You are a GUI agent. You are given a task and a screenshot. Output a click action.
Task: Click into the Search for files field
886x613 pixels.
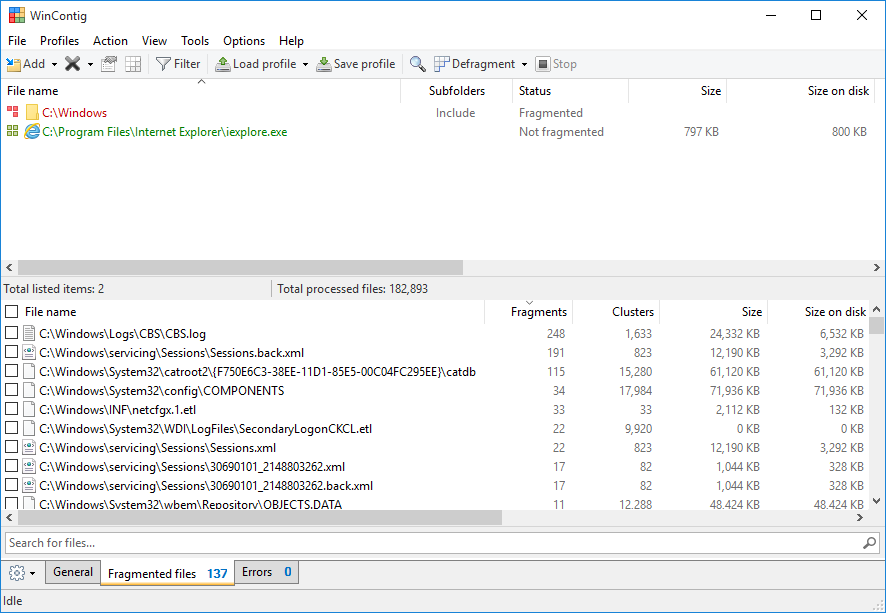pyautogui.click(x=430, y=543)
